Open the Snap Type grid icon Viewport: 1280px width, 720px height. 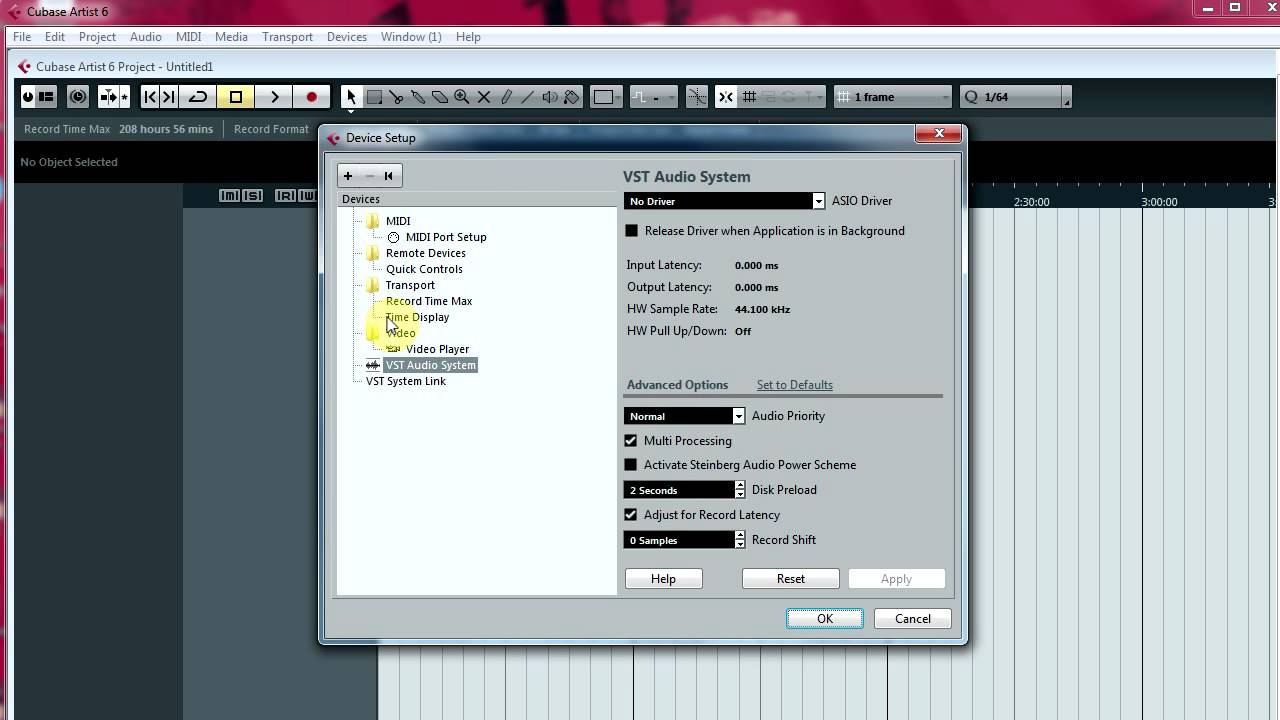[749, 97]
